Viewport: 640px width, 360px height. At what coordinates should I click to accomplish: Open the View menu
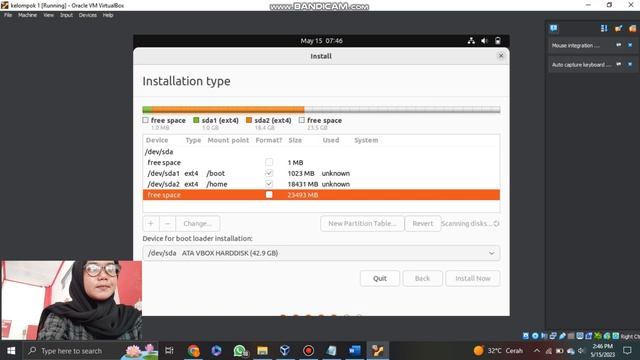48,15
